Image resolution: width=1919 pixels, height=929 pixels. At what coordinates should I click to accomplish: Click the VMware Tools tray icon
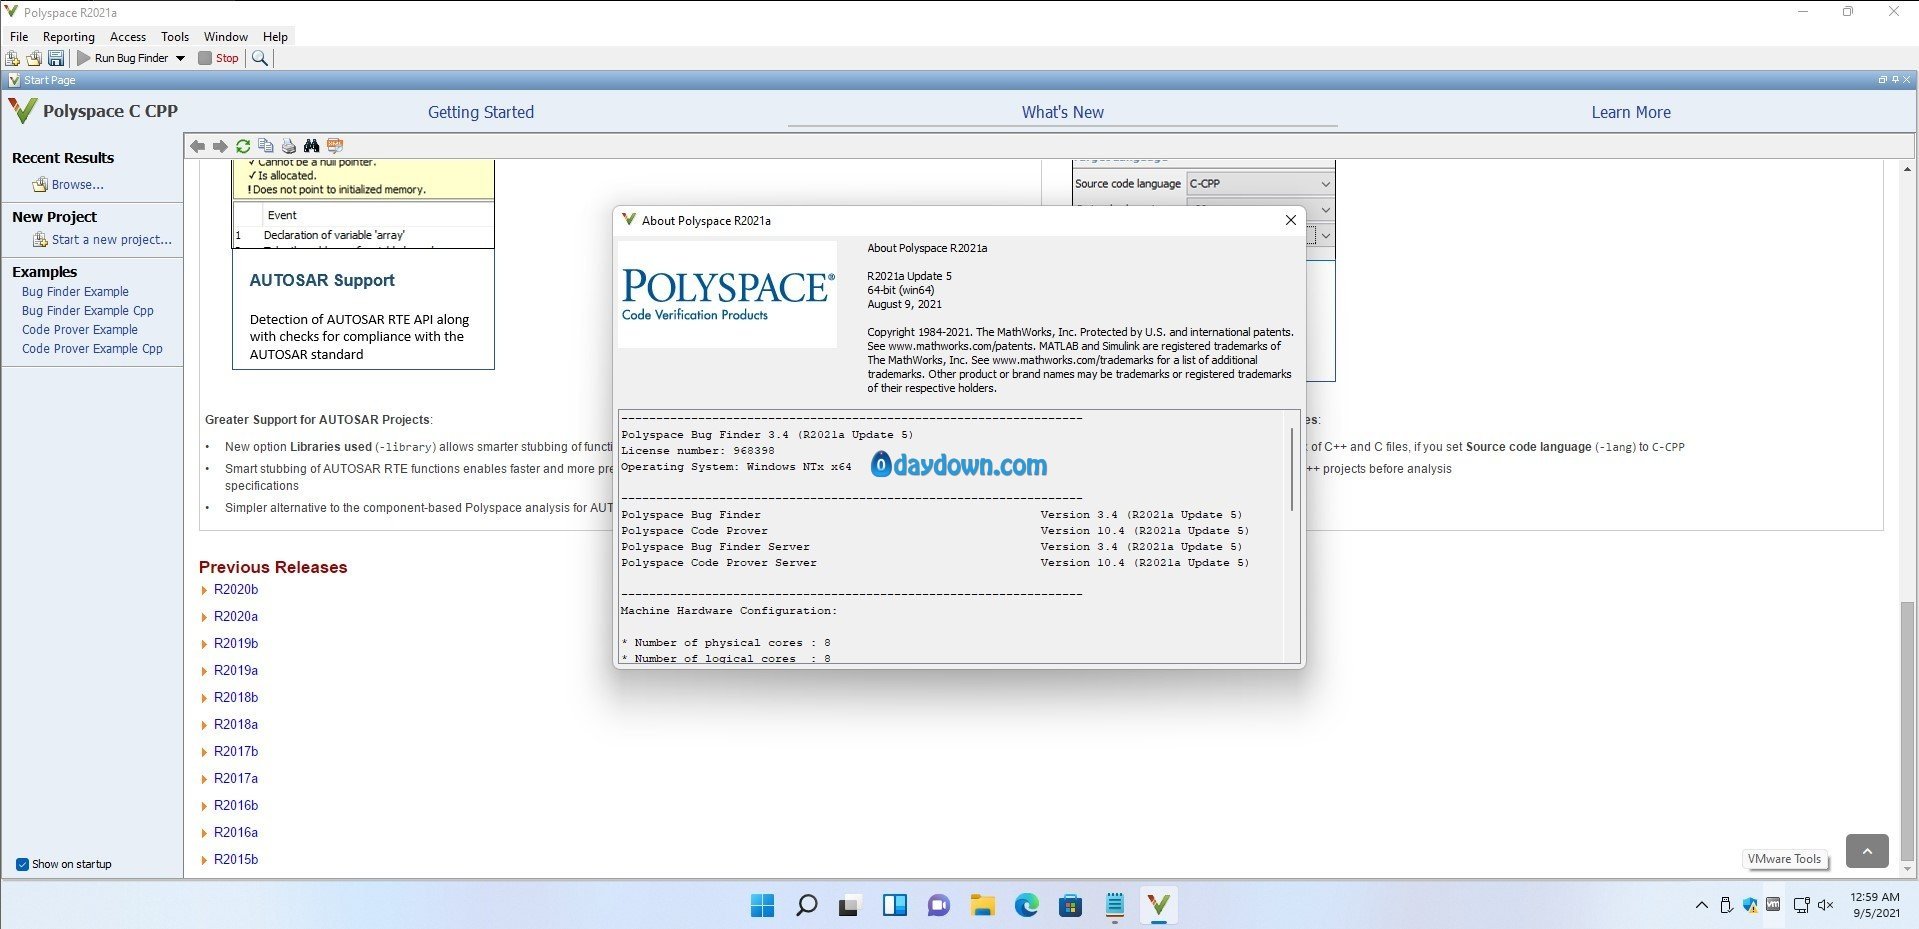(1773, 905)
